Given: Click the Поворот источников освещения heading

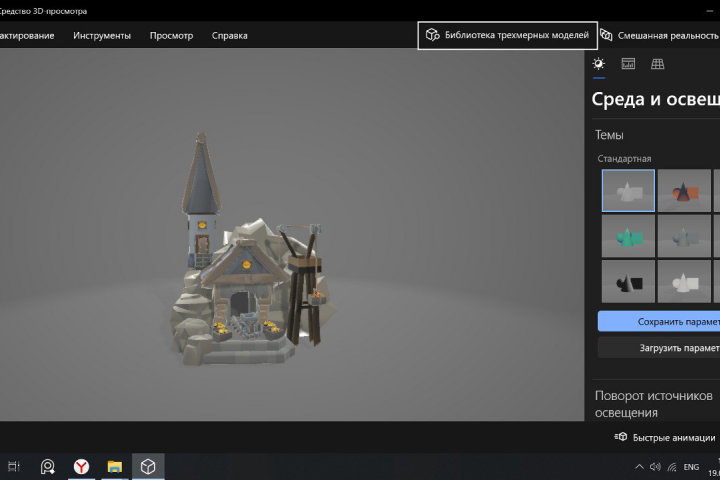Looking at the screenshot, I should (x=653, y=404).
